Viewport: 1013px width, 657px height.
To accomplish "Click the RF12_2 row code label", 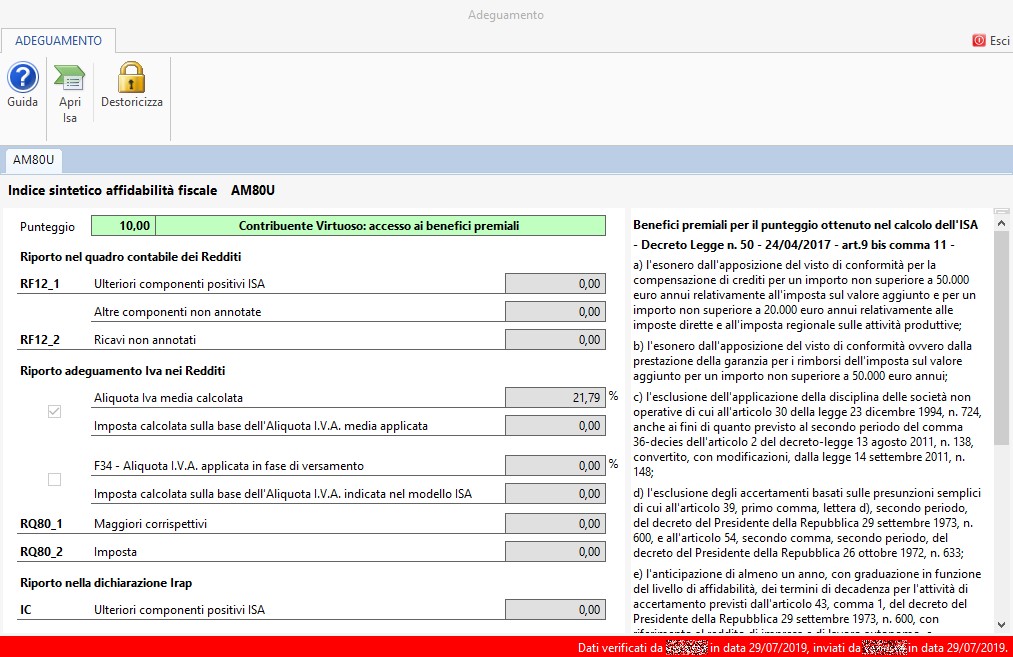I will tap(40, 340).
